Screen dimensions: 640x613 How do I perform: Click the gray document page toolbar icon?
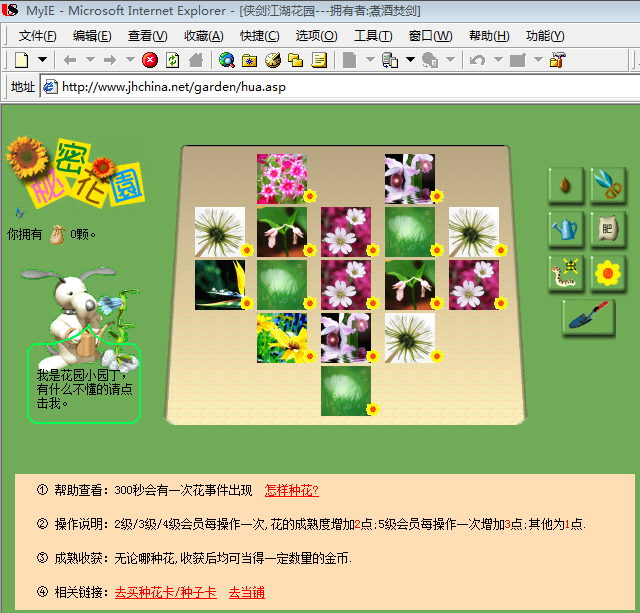point(349,60)
